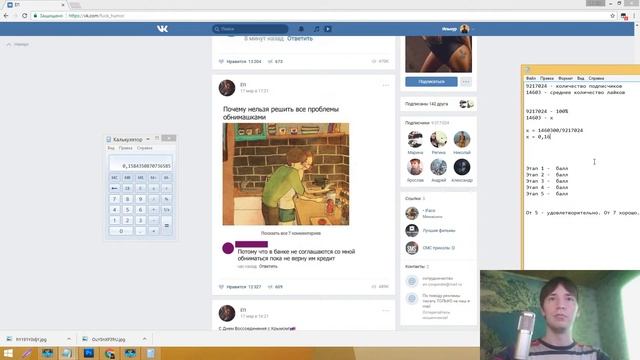Open Windows Start button
The width and height of the screenshot is (640, 360).
[x=8, y=353]
